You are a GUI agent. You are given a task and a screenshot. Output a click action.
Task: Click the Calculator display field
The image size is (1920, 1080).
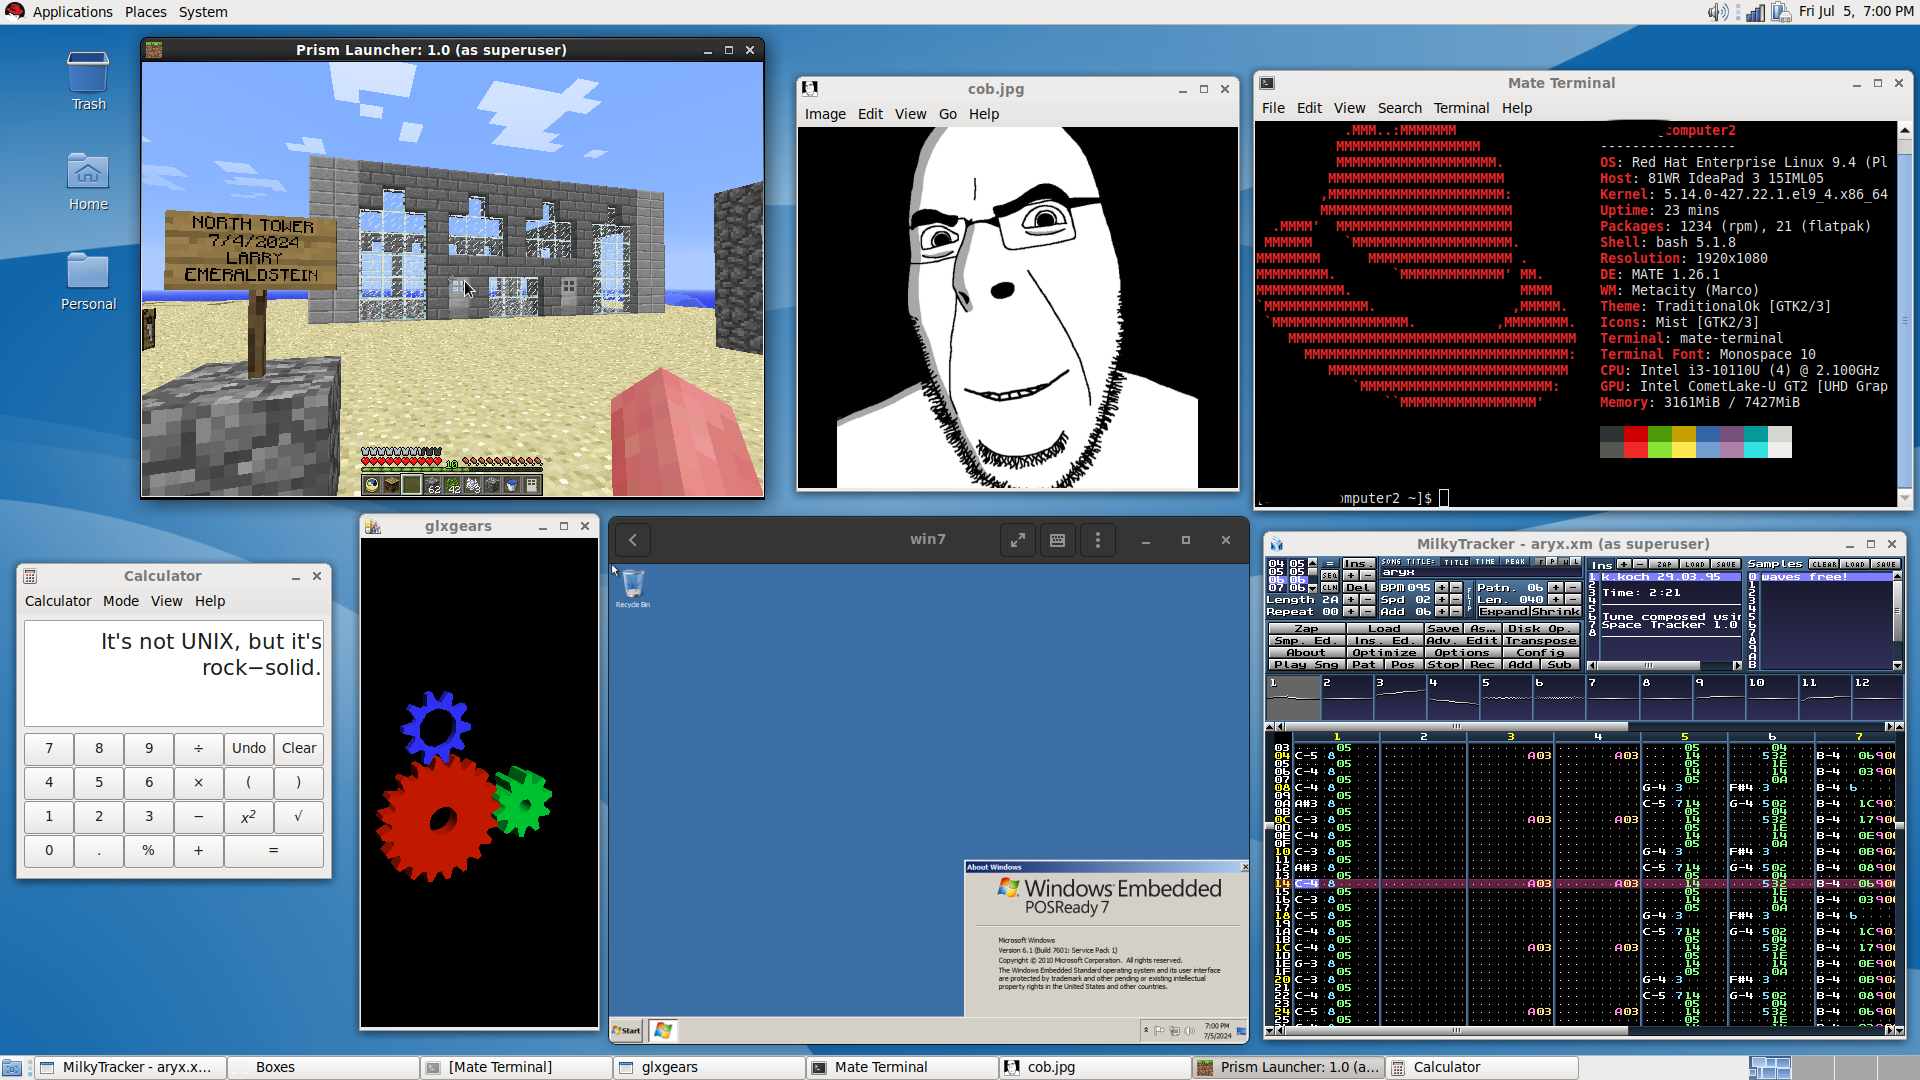[x=174, y=673]
